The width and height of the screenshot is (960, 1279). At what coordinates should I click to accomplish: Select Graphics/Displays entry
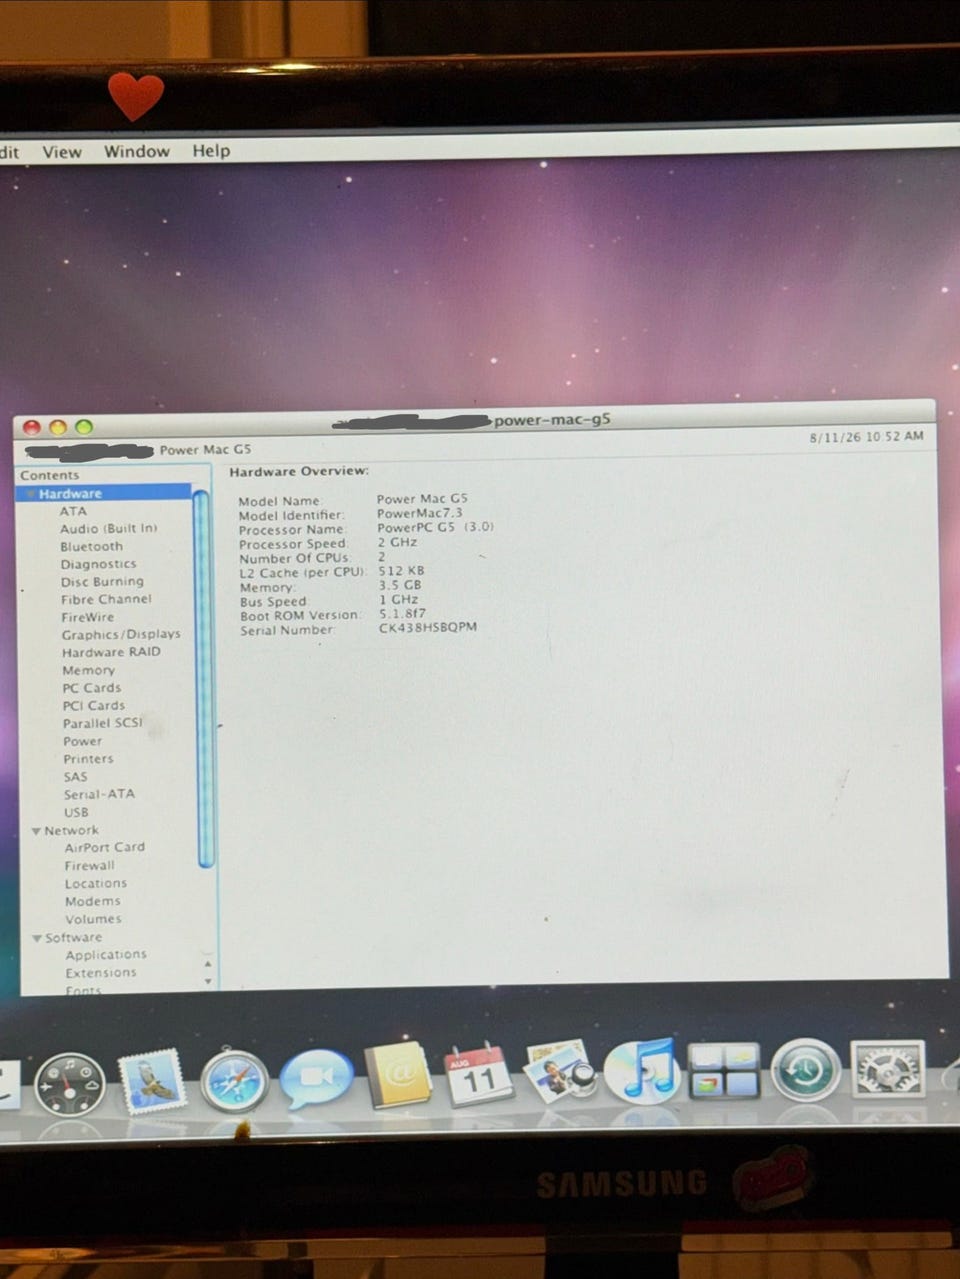tap(121, 634)
